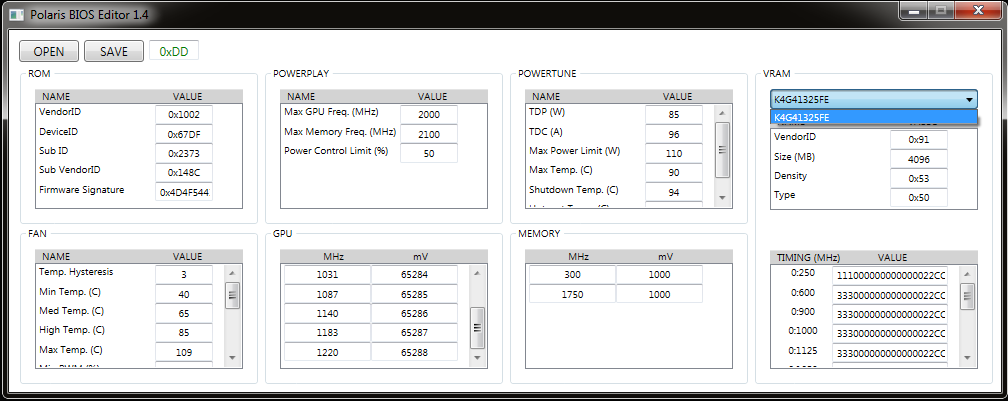Click the OPEN button

coord(49,51)
